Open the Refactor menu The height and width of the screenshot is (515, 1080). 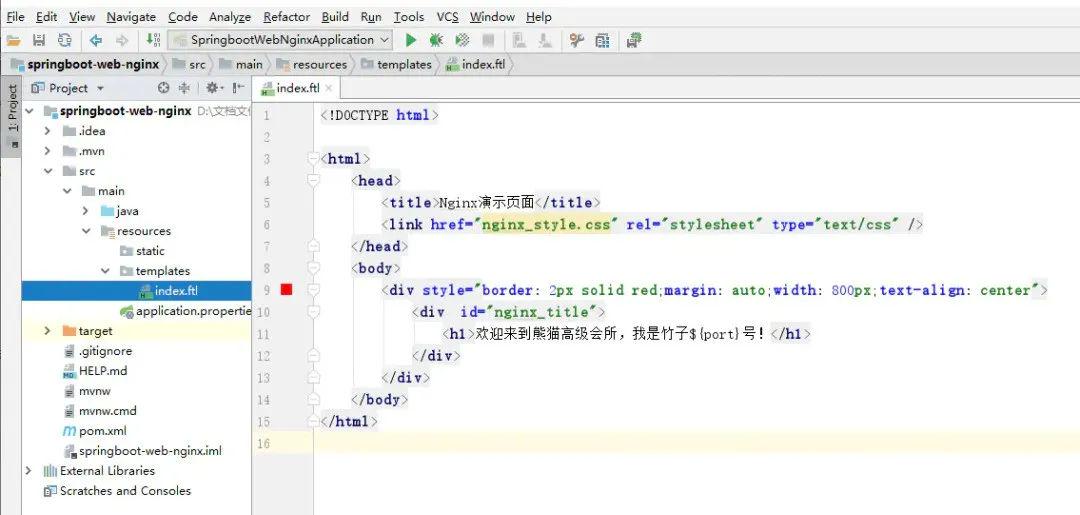click(x=287, y=17)
